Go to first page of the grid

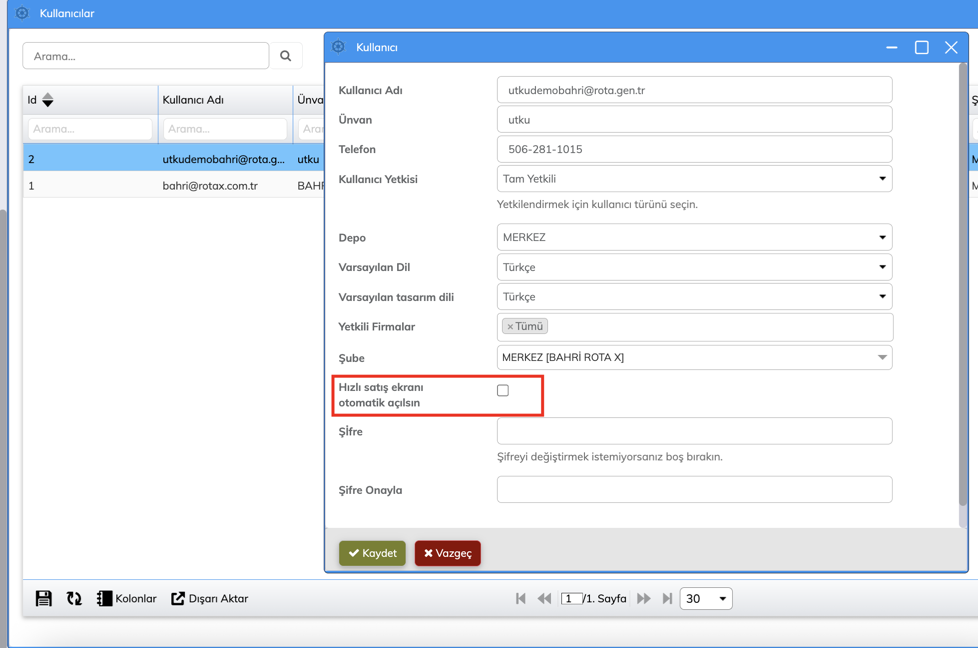[x=520, y=598]
